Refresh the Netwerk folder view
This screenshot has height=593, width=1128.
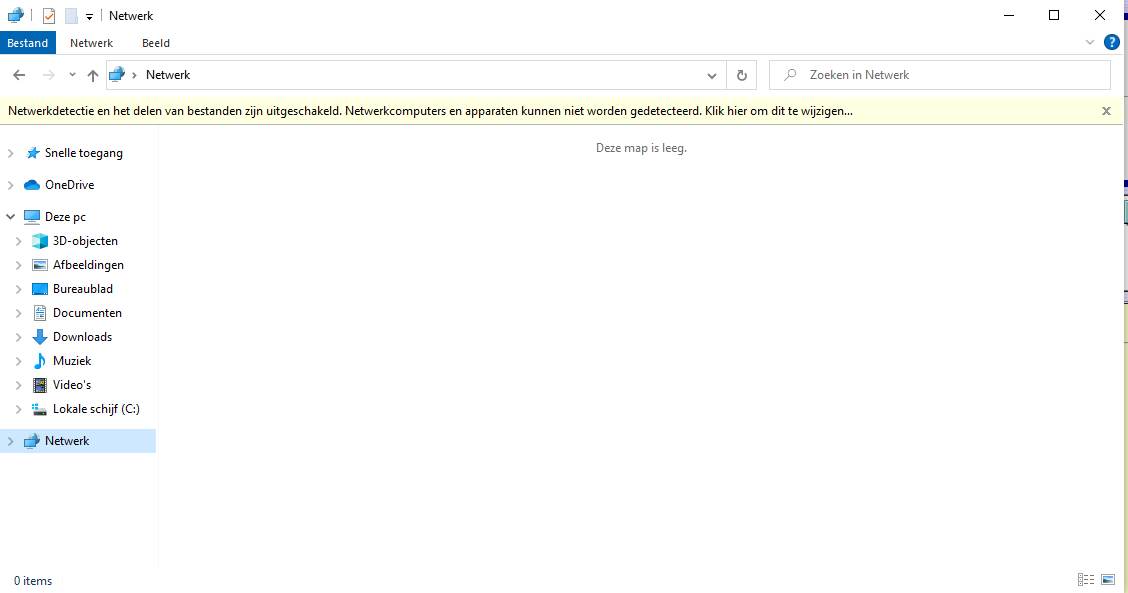(742, 75)
